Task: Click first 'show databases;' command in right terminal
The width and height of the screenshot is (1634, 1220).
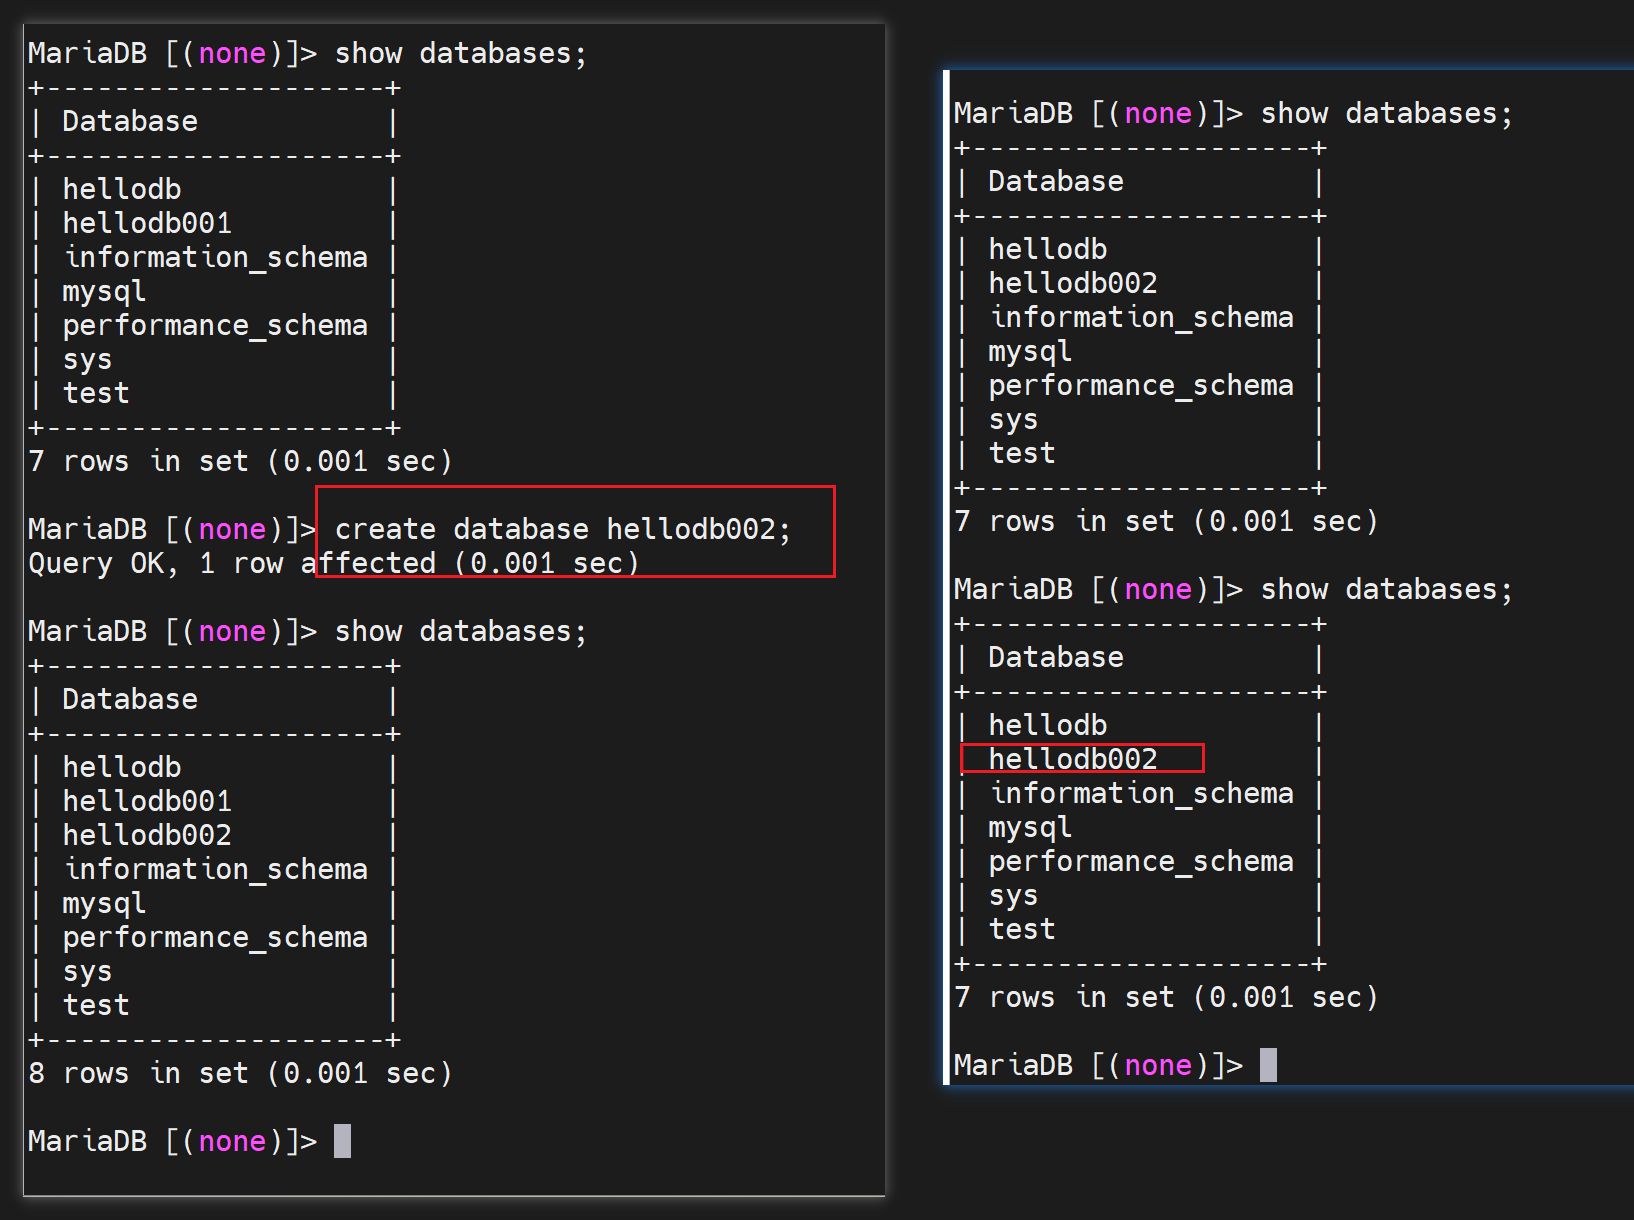Action: [1387, 113]
